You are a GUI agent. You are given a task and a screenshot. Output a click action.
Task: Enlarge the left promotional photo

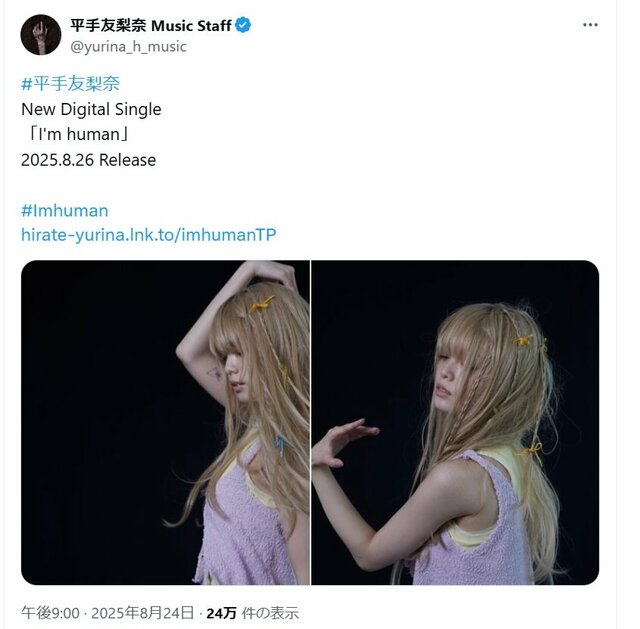[165, 422]
